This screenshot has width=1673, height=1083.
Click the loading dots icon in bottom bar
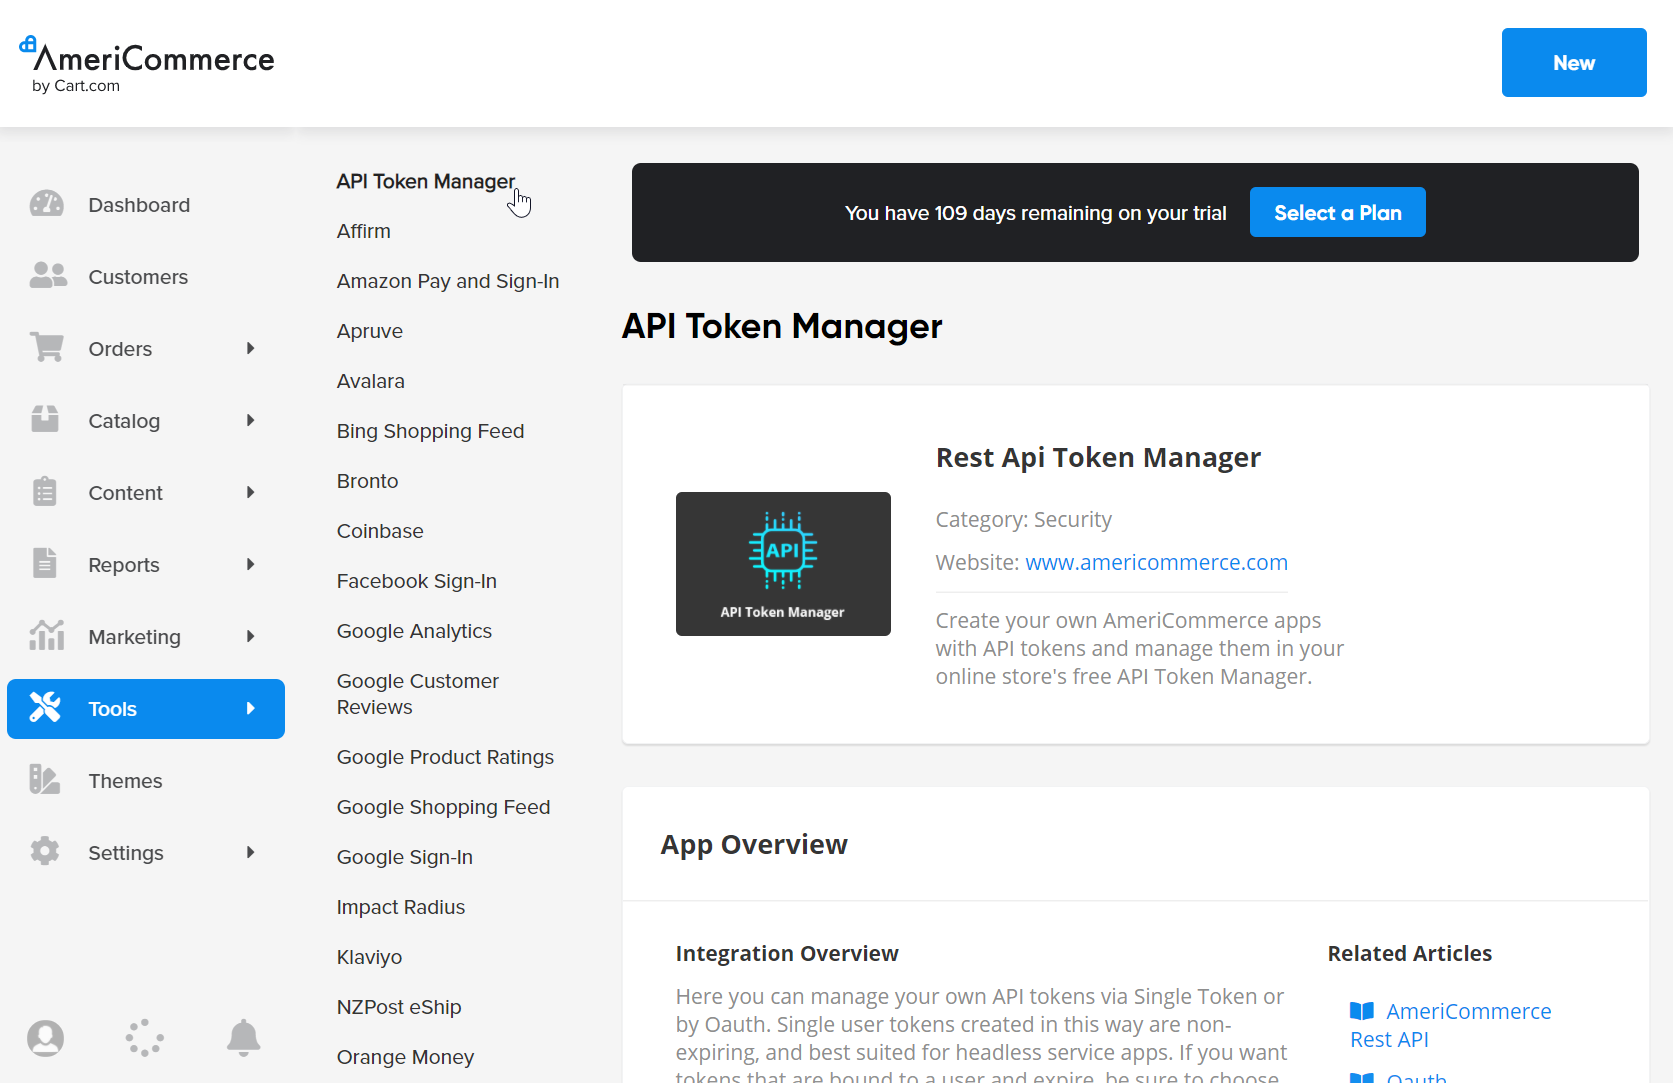(x=145, y=1038)
